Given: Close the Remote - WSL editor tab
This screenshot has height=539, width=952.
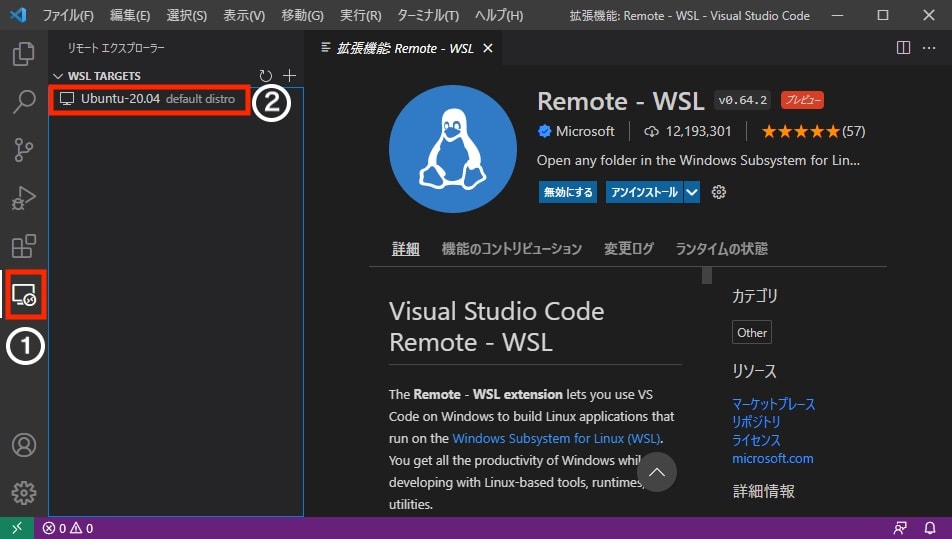Looking at the screenshot, I should pos(488,49).
